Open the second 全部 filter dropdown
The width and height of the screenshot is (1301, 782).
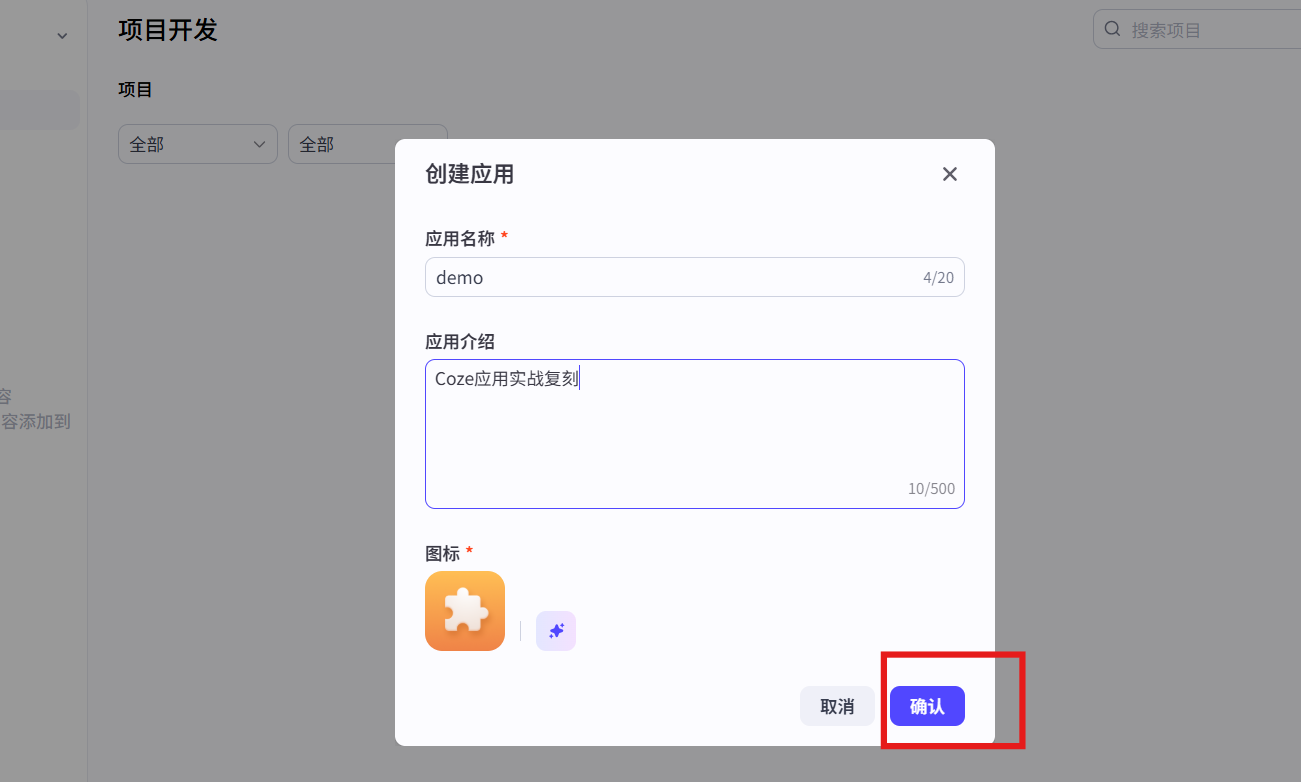[368, 144]
